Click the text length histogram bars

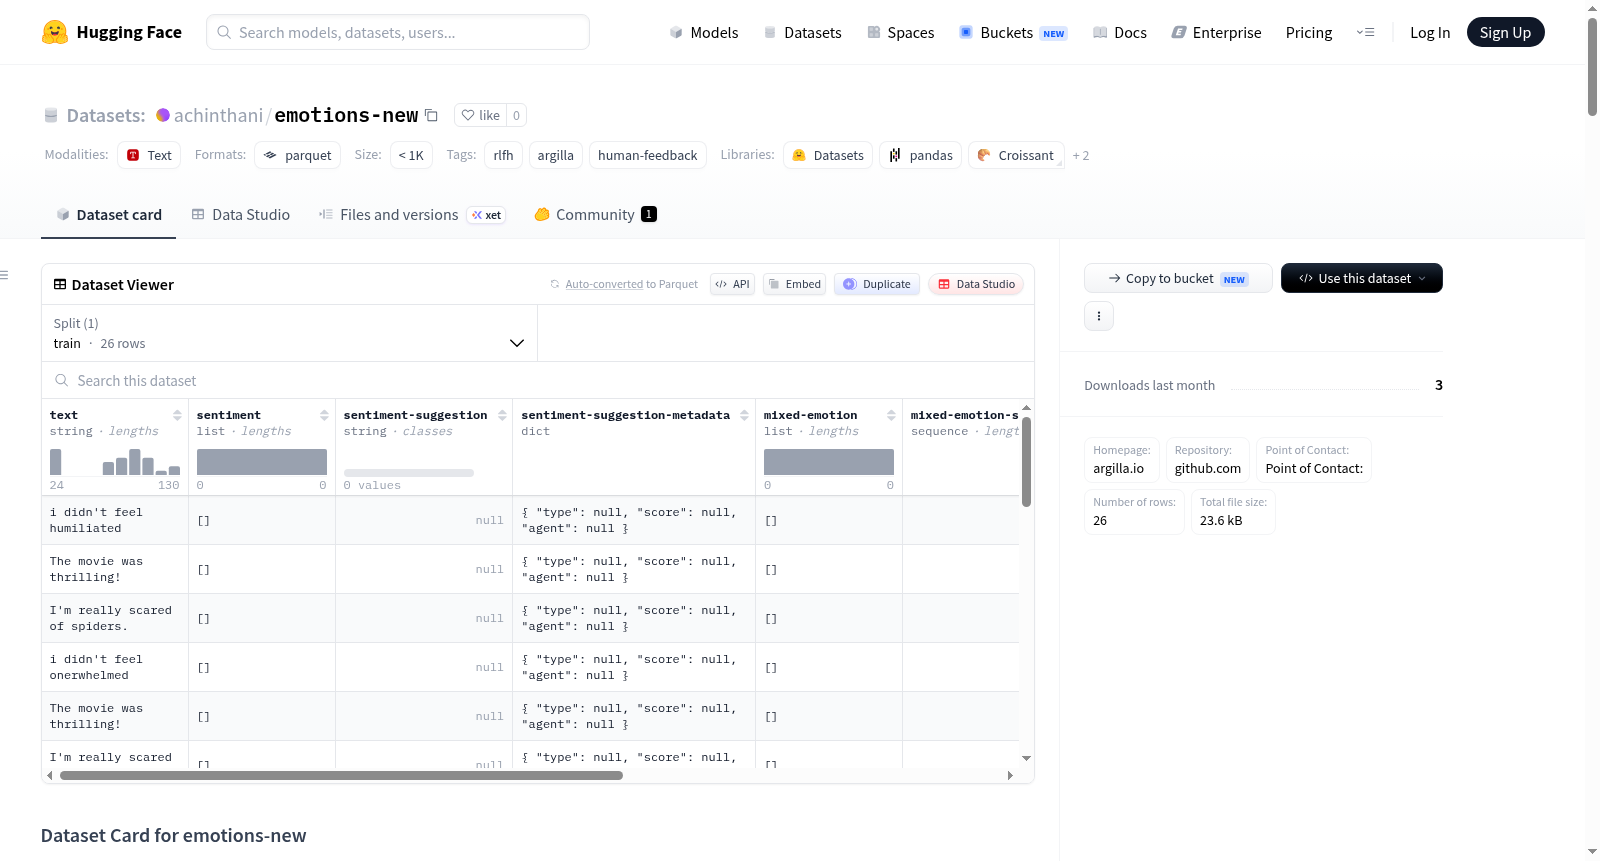point(115,462)
